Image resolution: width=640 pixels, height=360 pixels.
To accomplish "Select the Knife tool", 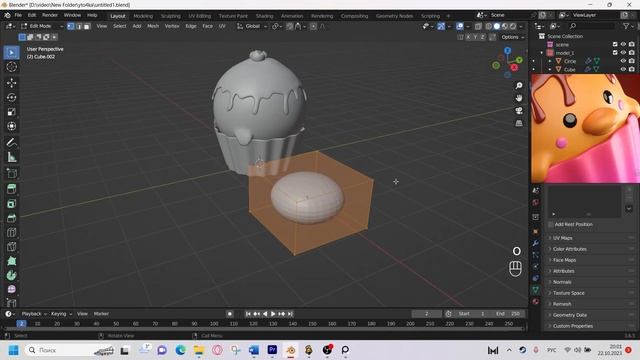I will (11, 247).
